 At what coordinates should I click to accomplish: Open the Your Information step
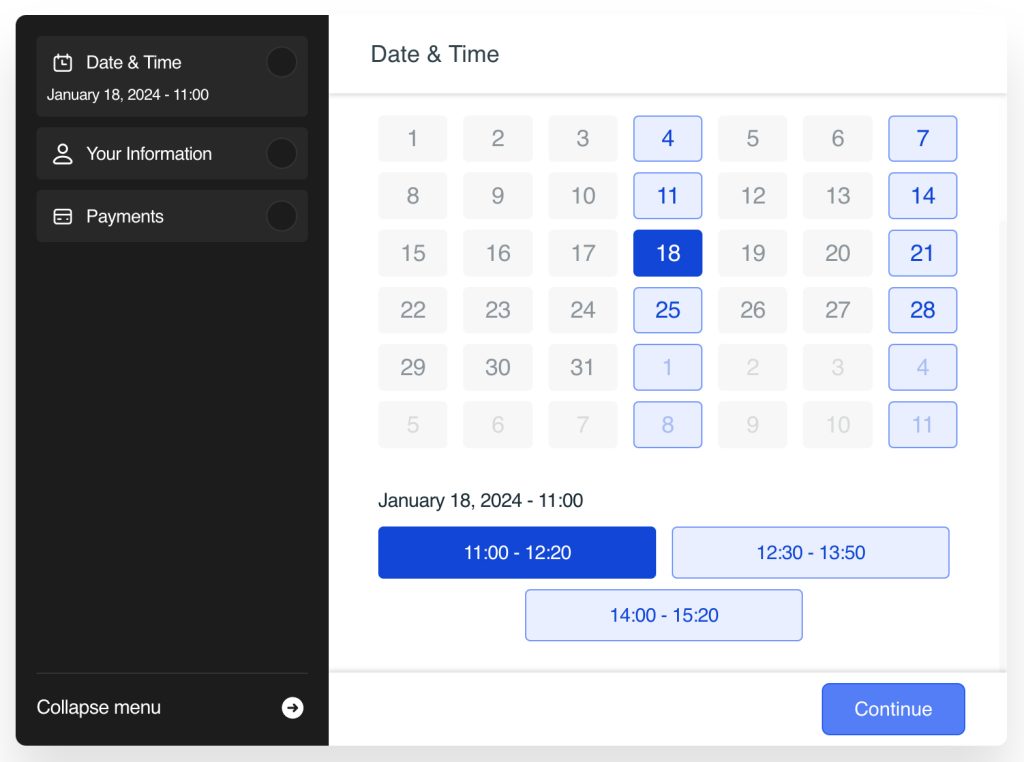pos(150,154)
